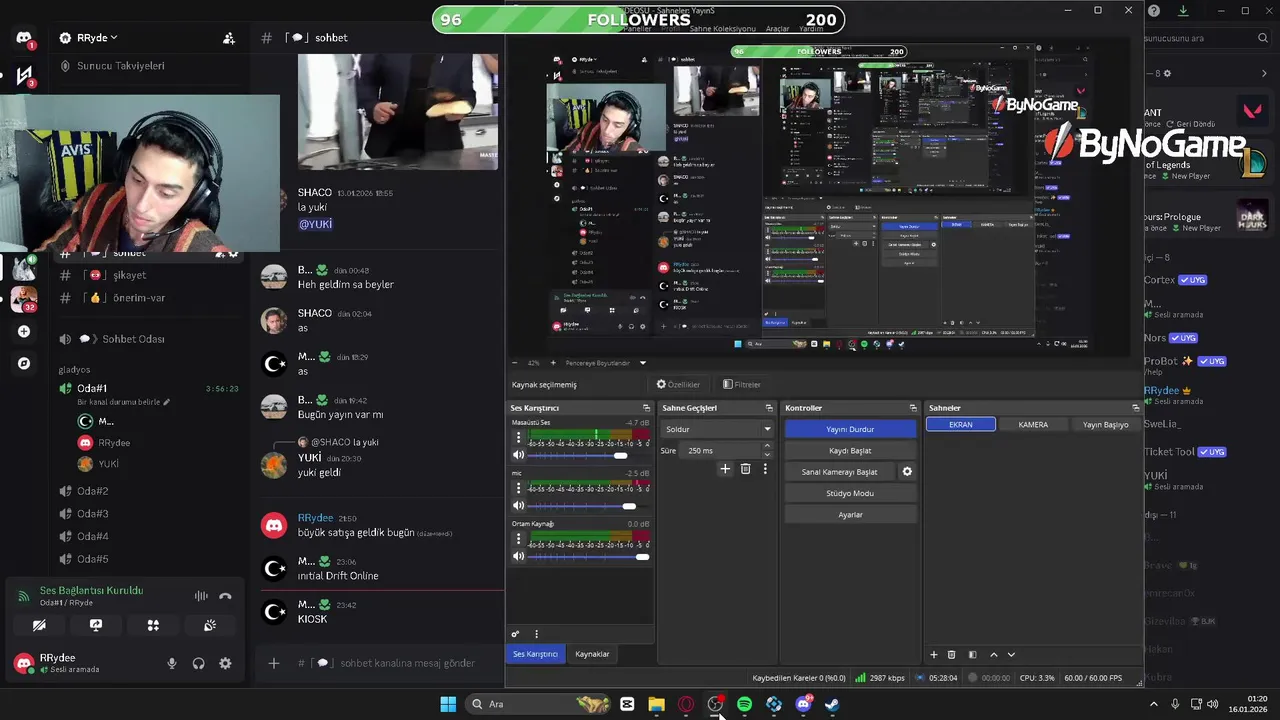Screen dimensions: 1280x720
Task: Open Soldur scene transition dropdown
Action: tap(717, 429)
